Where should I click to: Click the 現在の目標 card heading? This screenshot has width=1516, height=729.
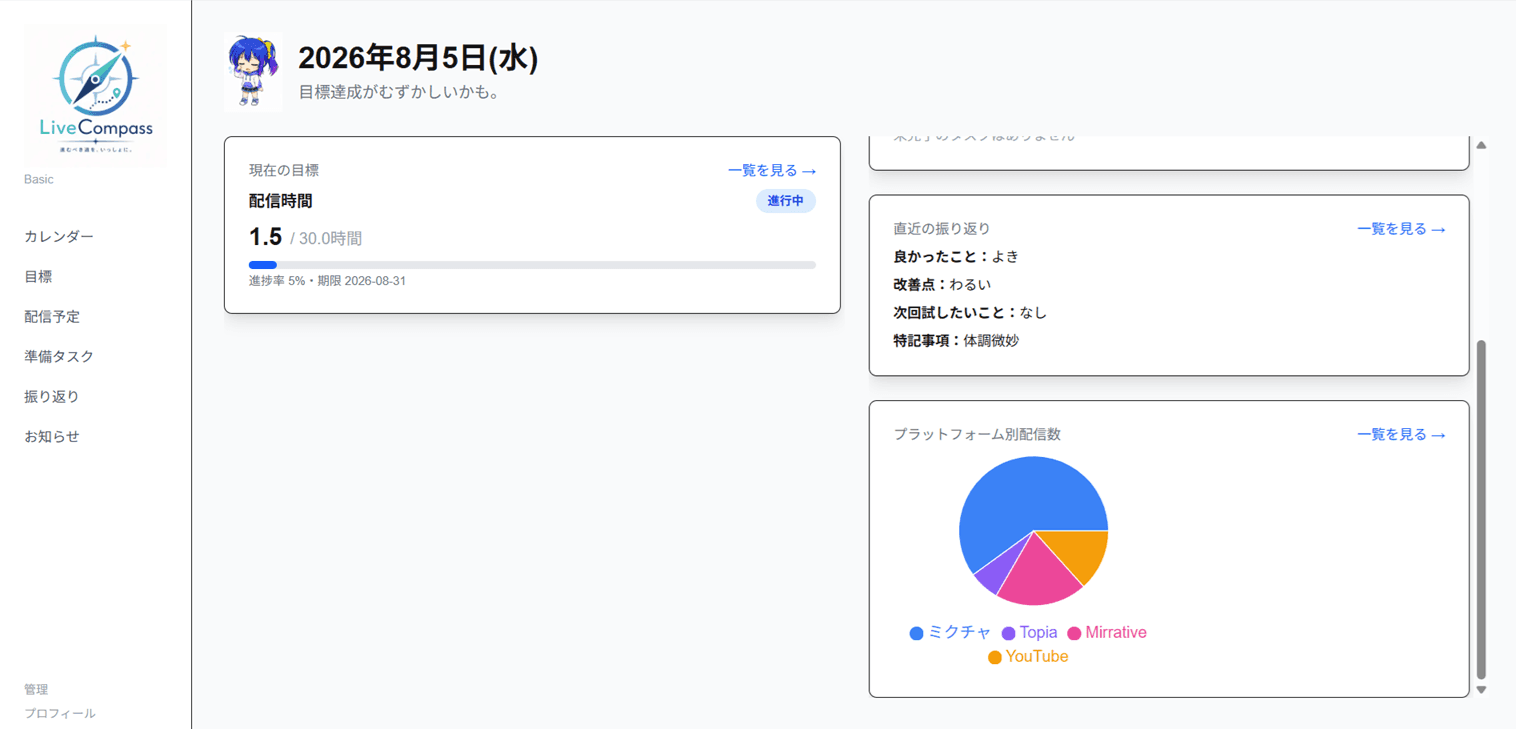point(284,171)
